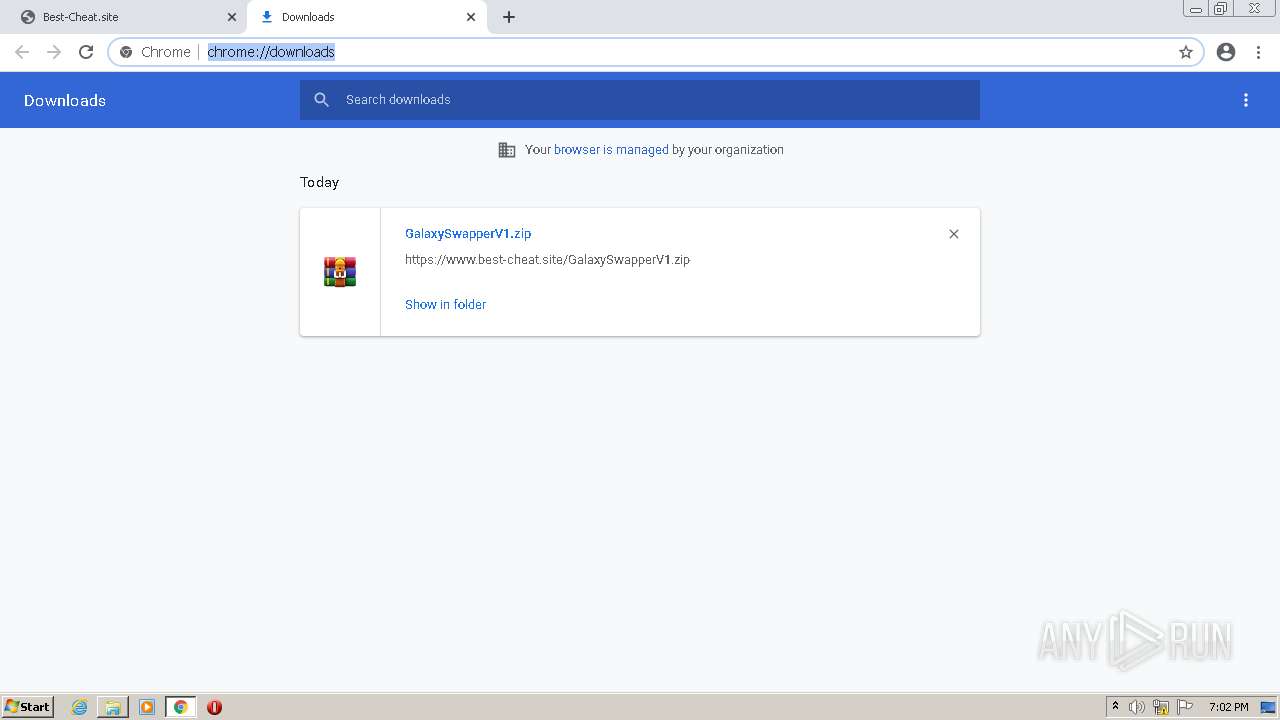Open the Chrome profile avatar
The height and width of the screenshot is (720, 1280).
pos(1226,52)
